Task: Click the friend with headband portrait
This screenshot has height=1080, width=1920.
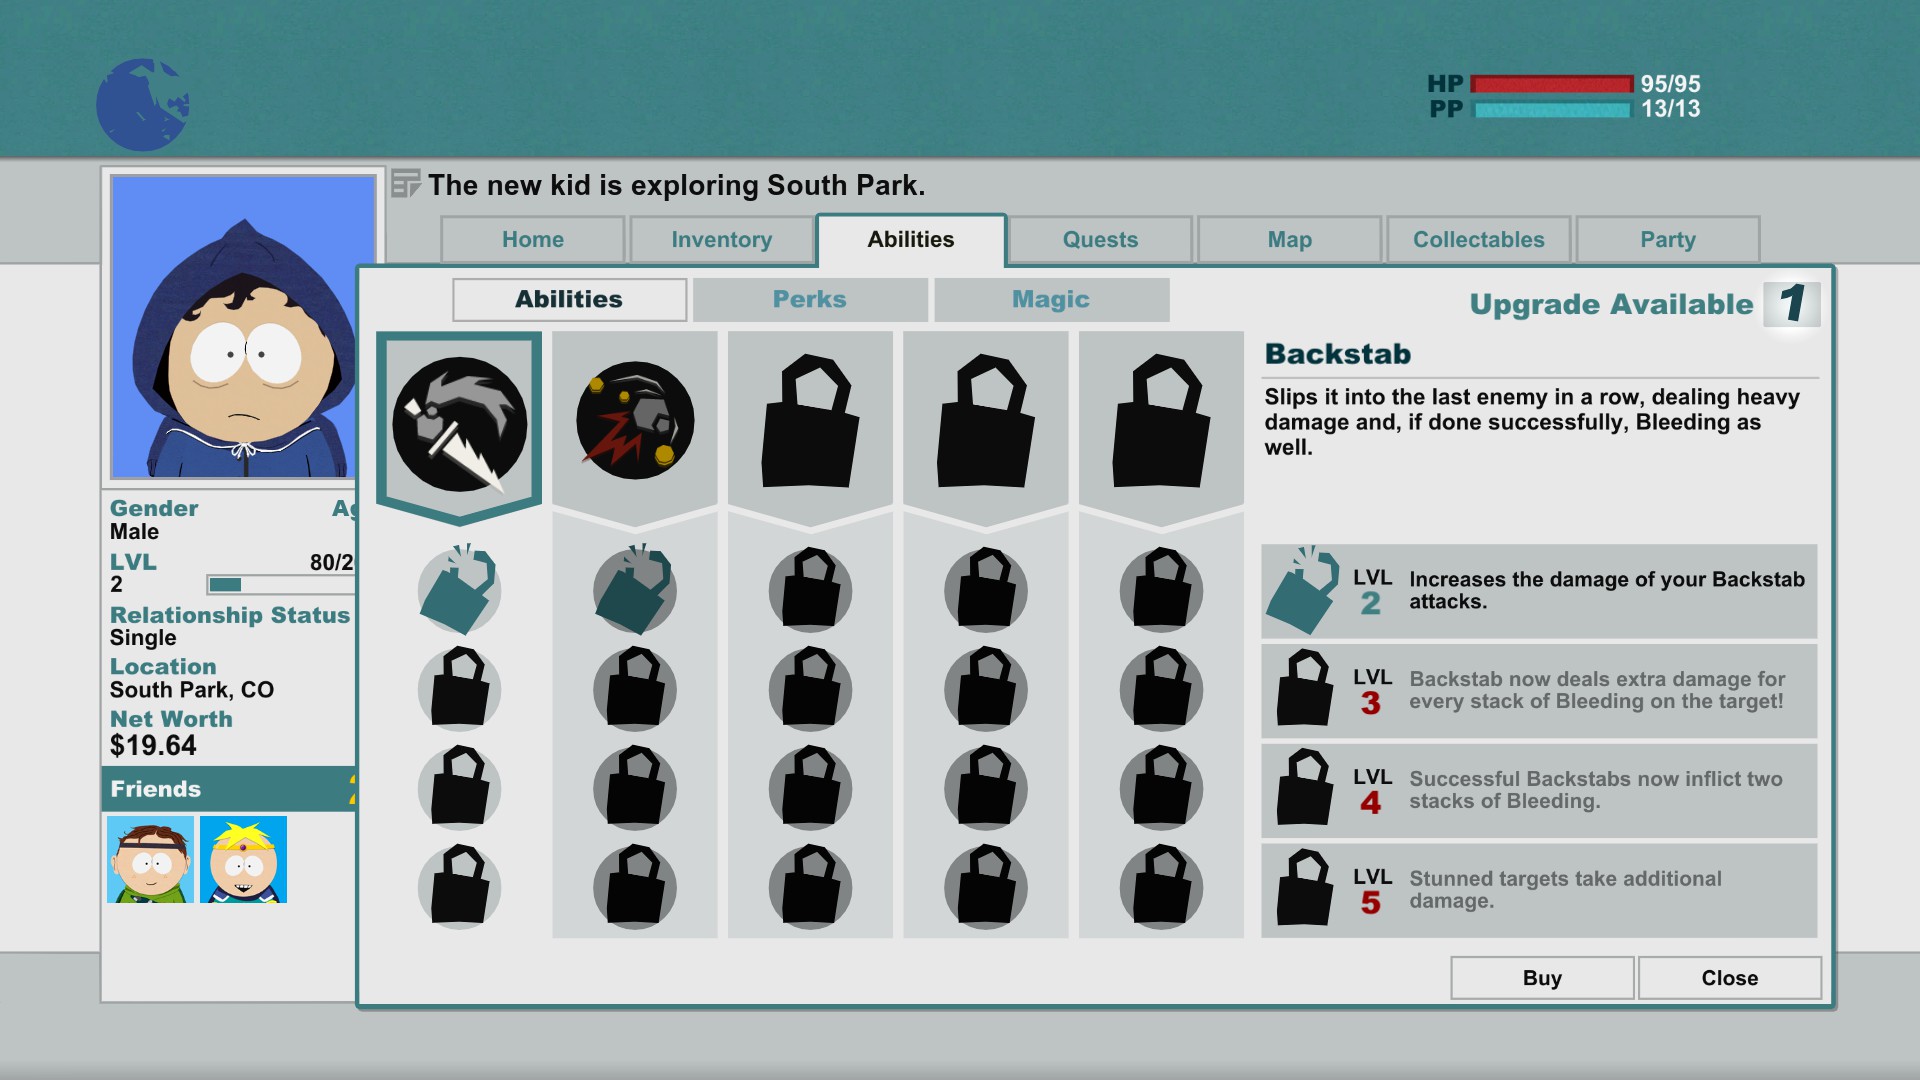Action: tap(150, 859)
